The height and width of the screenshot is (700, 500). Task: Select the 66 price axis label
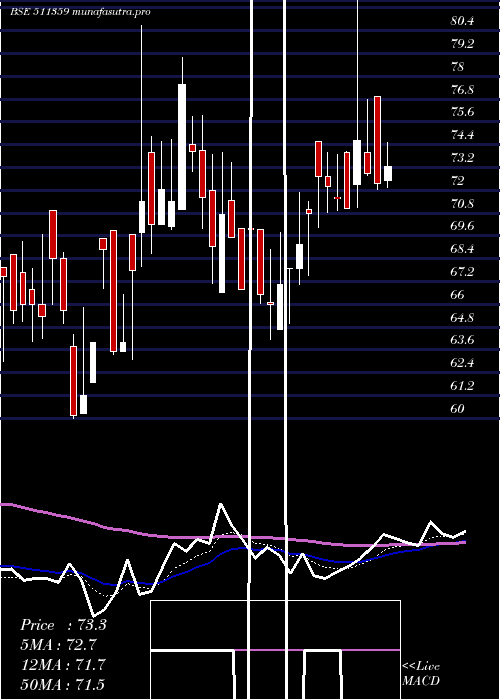point(458,295)
